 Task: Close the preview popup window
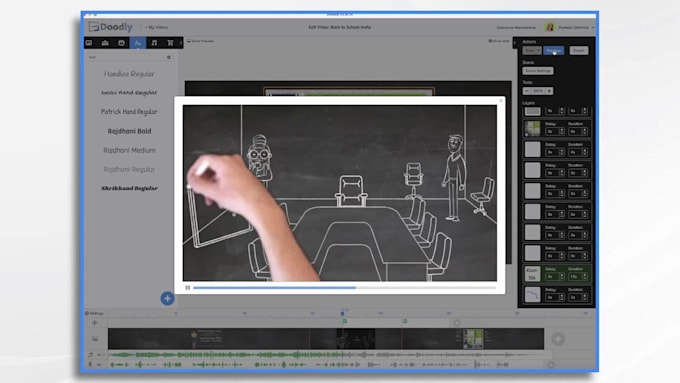(501, 101)
